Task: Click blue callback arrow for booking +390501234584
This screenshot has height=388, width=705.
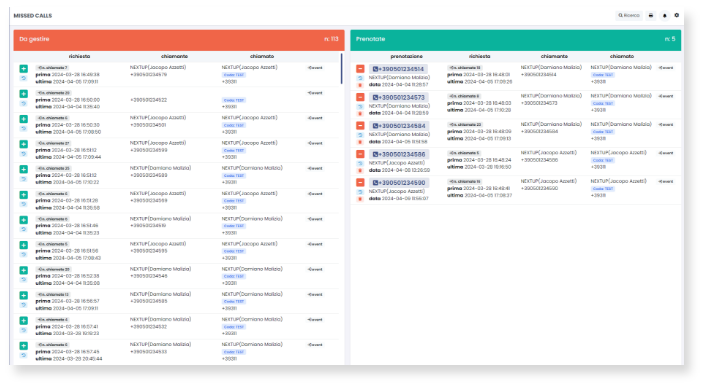Action: point(360,135)
